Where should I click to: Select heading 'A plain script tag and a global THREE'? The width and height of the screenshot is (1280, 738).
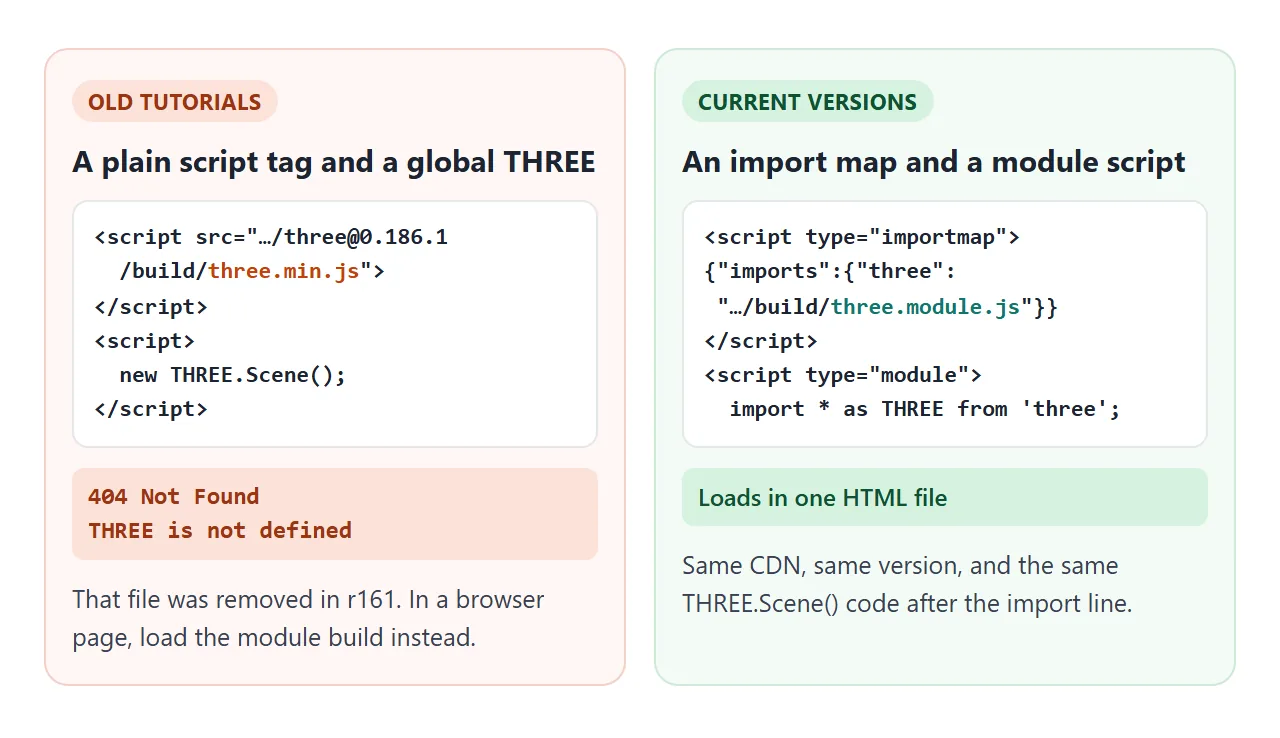[x=334, y=162]
